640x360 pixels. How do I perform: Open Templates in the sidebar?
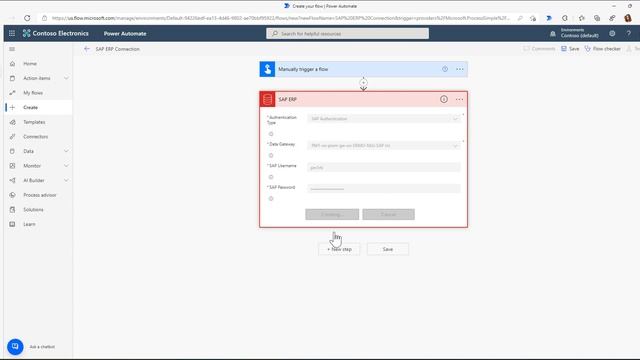34,122
